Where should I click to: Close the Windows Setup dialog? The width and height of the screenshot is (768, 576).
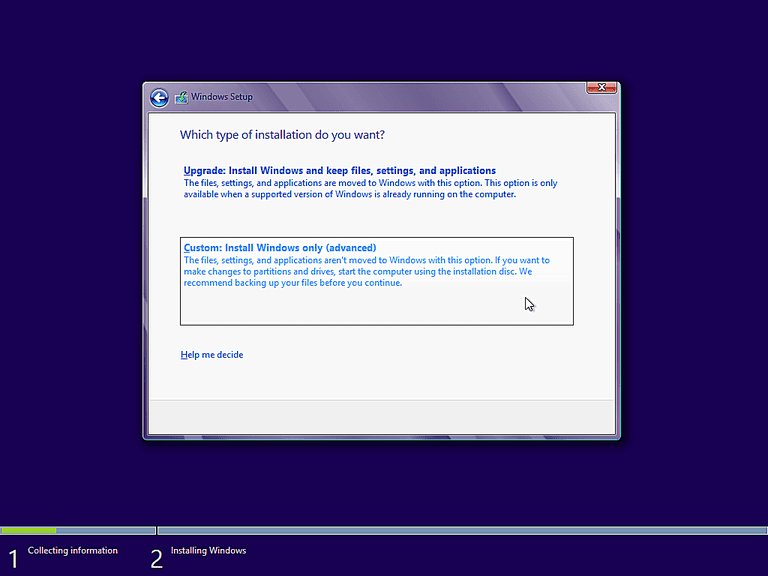pyautogui.click(x=601, y=88)
